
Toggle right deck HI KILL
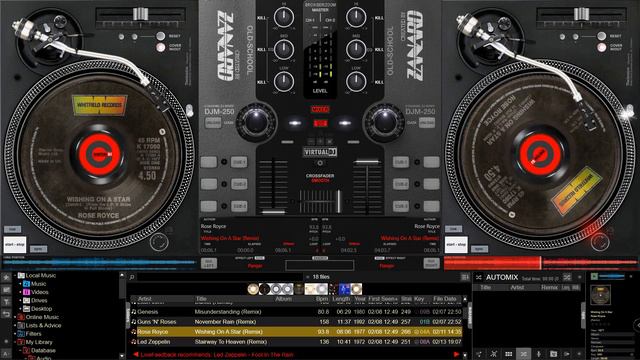[379, 18]
